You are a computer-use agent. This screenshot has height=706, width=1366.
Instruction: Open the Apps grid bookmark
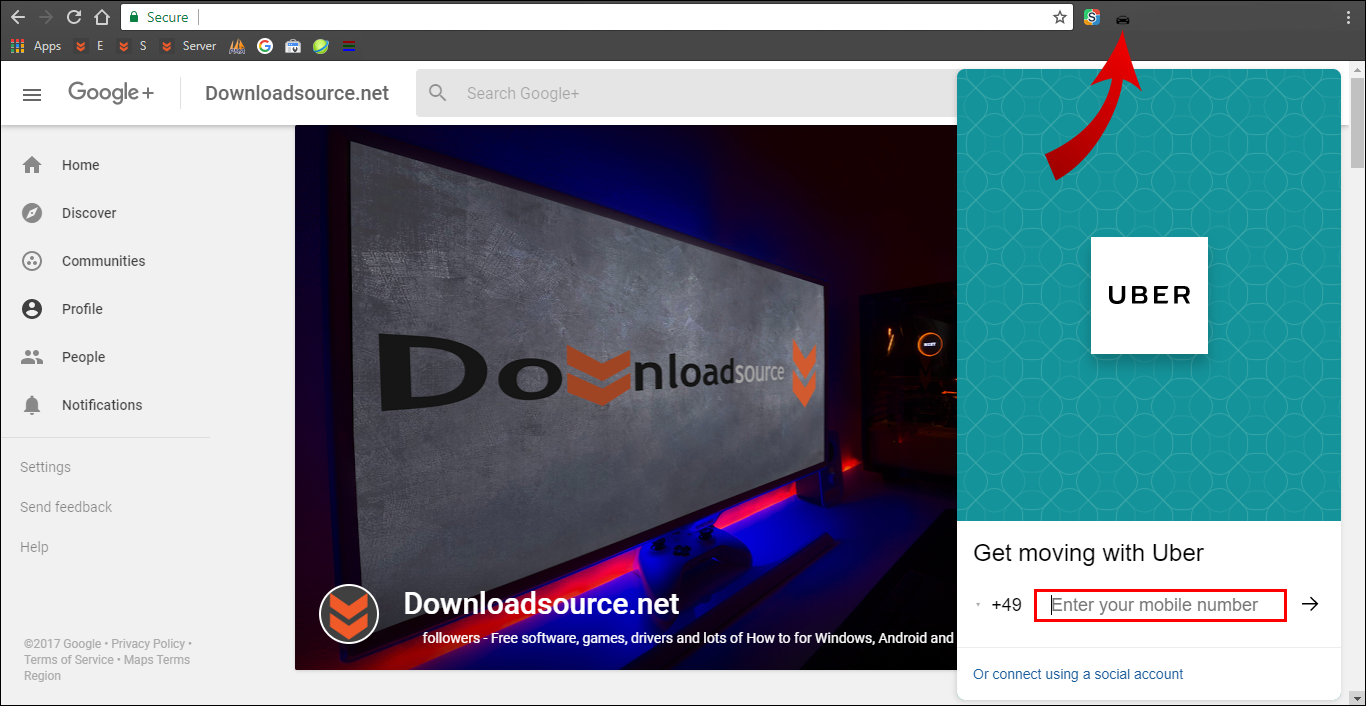tap(36, 46)
